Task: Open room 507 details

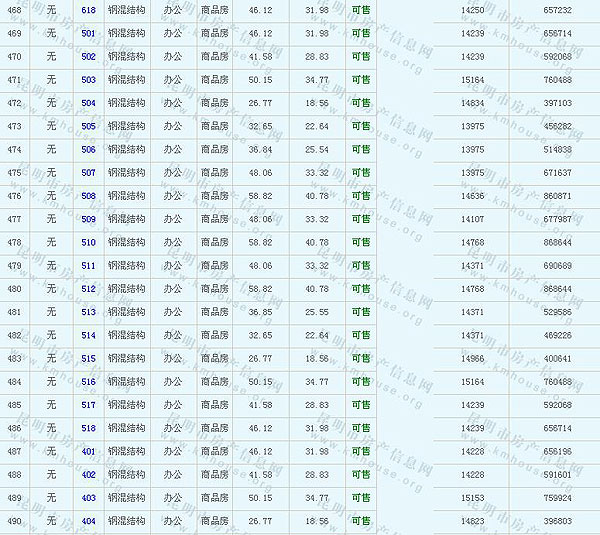Action: [x=89, y=173]
